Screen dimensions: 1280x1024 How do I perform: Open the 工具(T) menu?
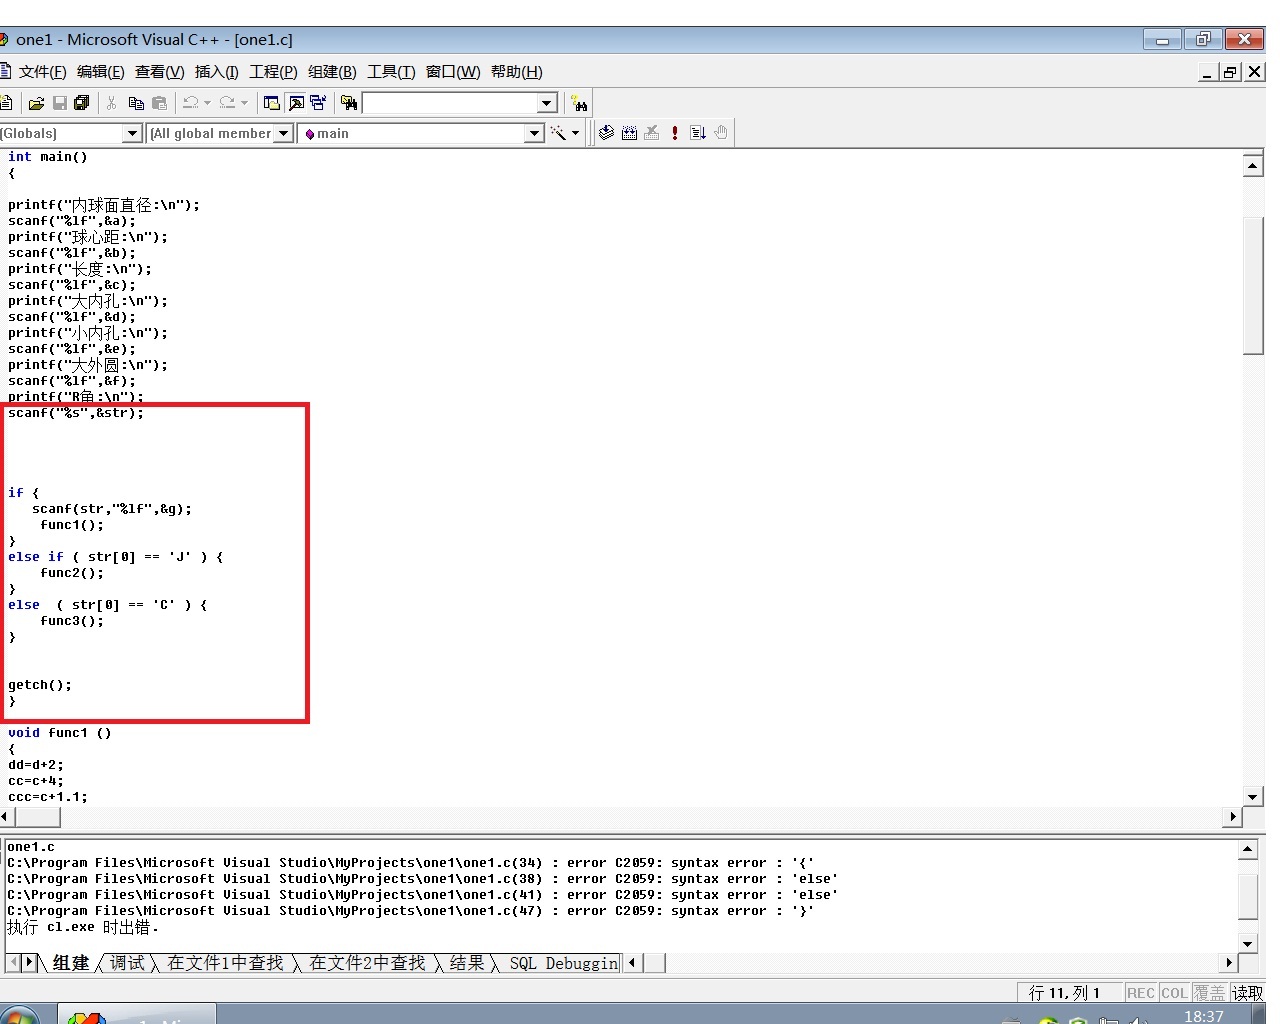[x=391, y=72]
